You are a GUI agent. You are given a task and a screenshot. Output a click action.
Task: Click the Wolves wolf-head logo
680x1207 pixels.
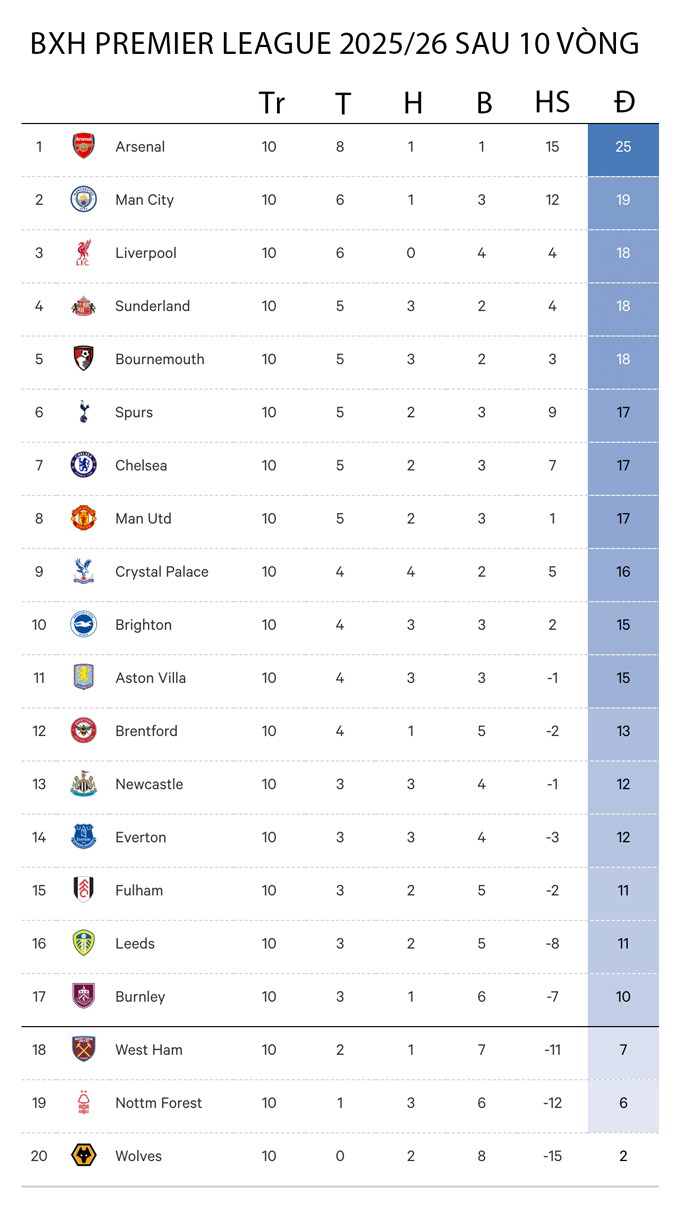(x=84, y=1156)
